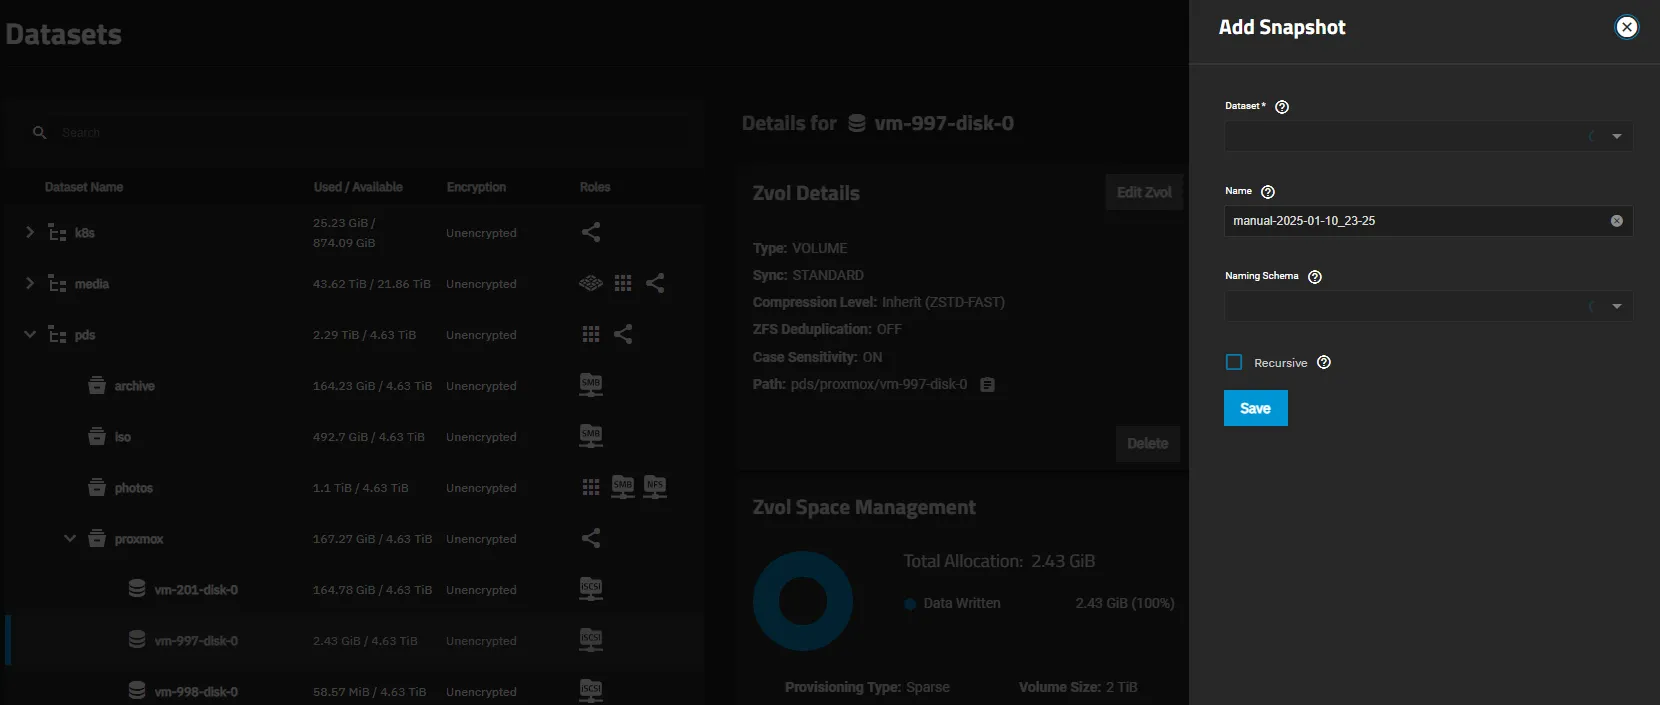Viewport: 1660px width, 705px height.
Task: Click the apps grid icon on media row
Action: coord(623,283)
